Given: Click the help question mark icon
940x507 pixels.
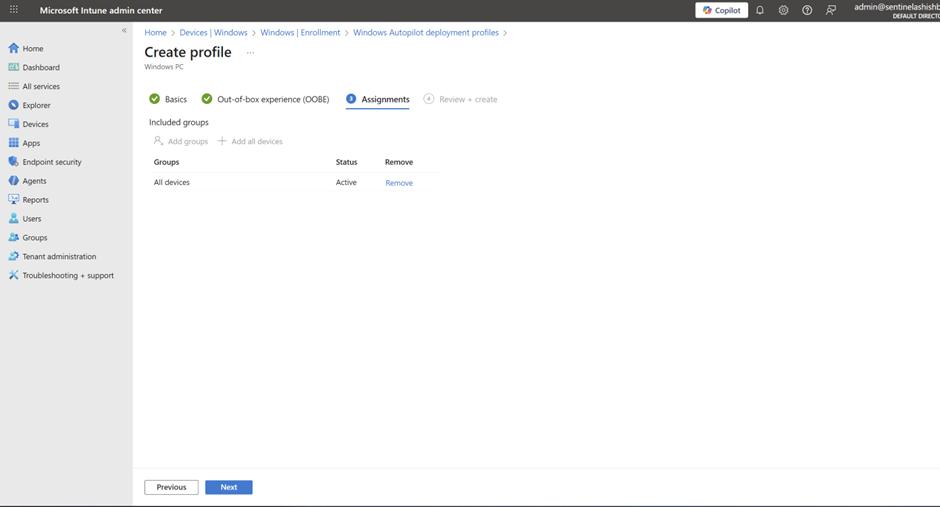Looking at the screenshot, I should 807,10.
